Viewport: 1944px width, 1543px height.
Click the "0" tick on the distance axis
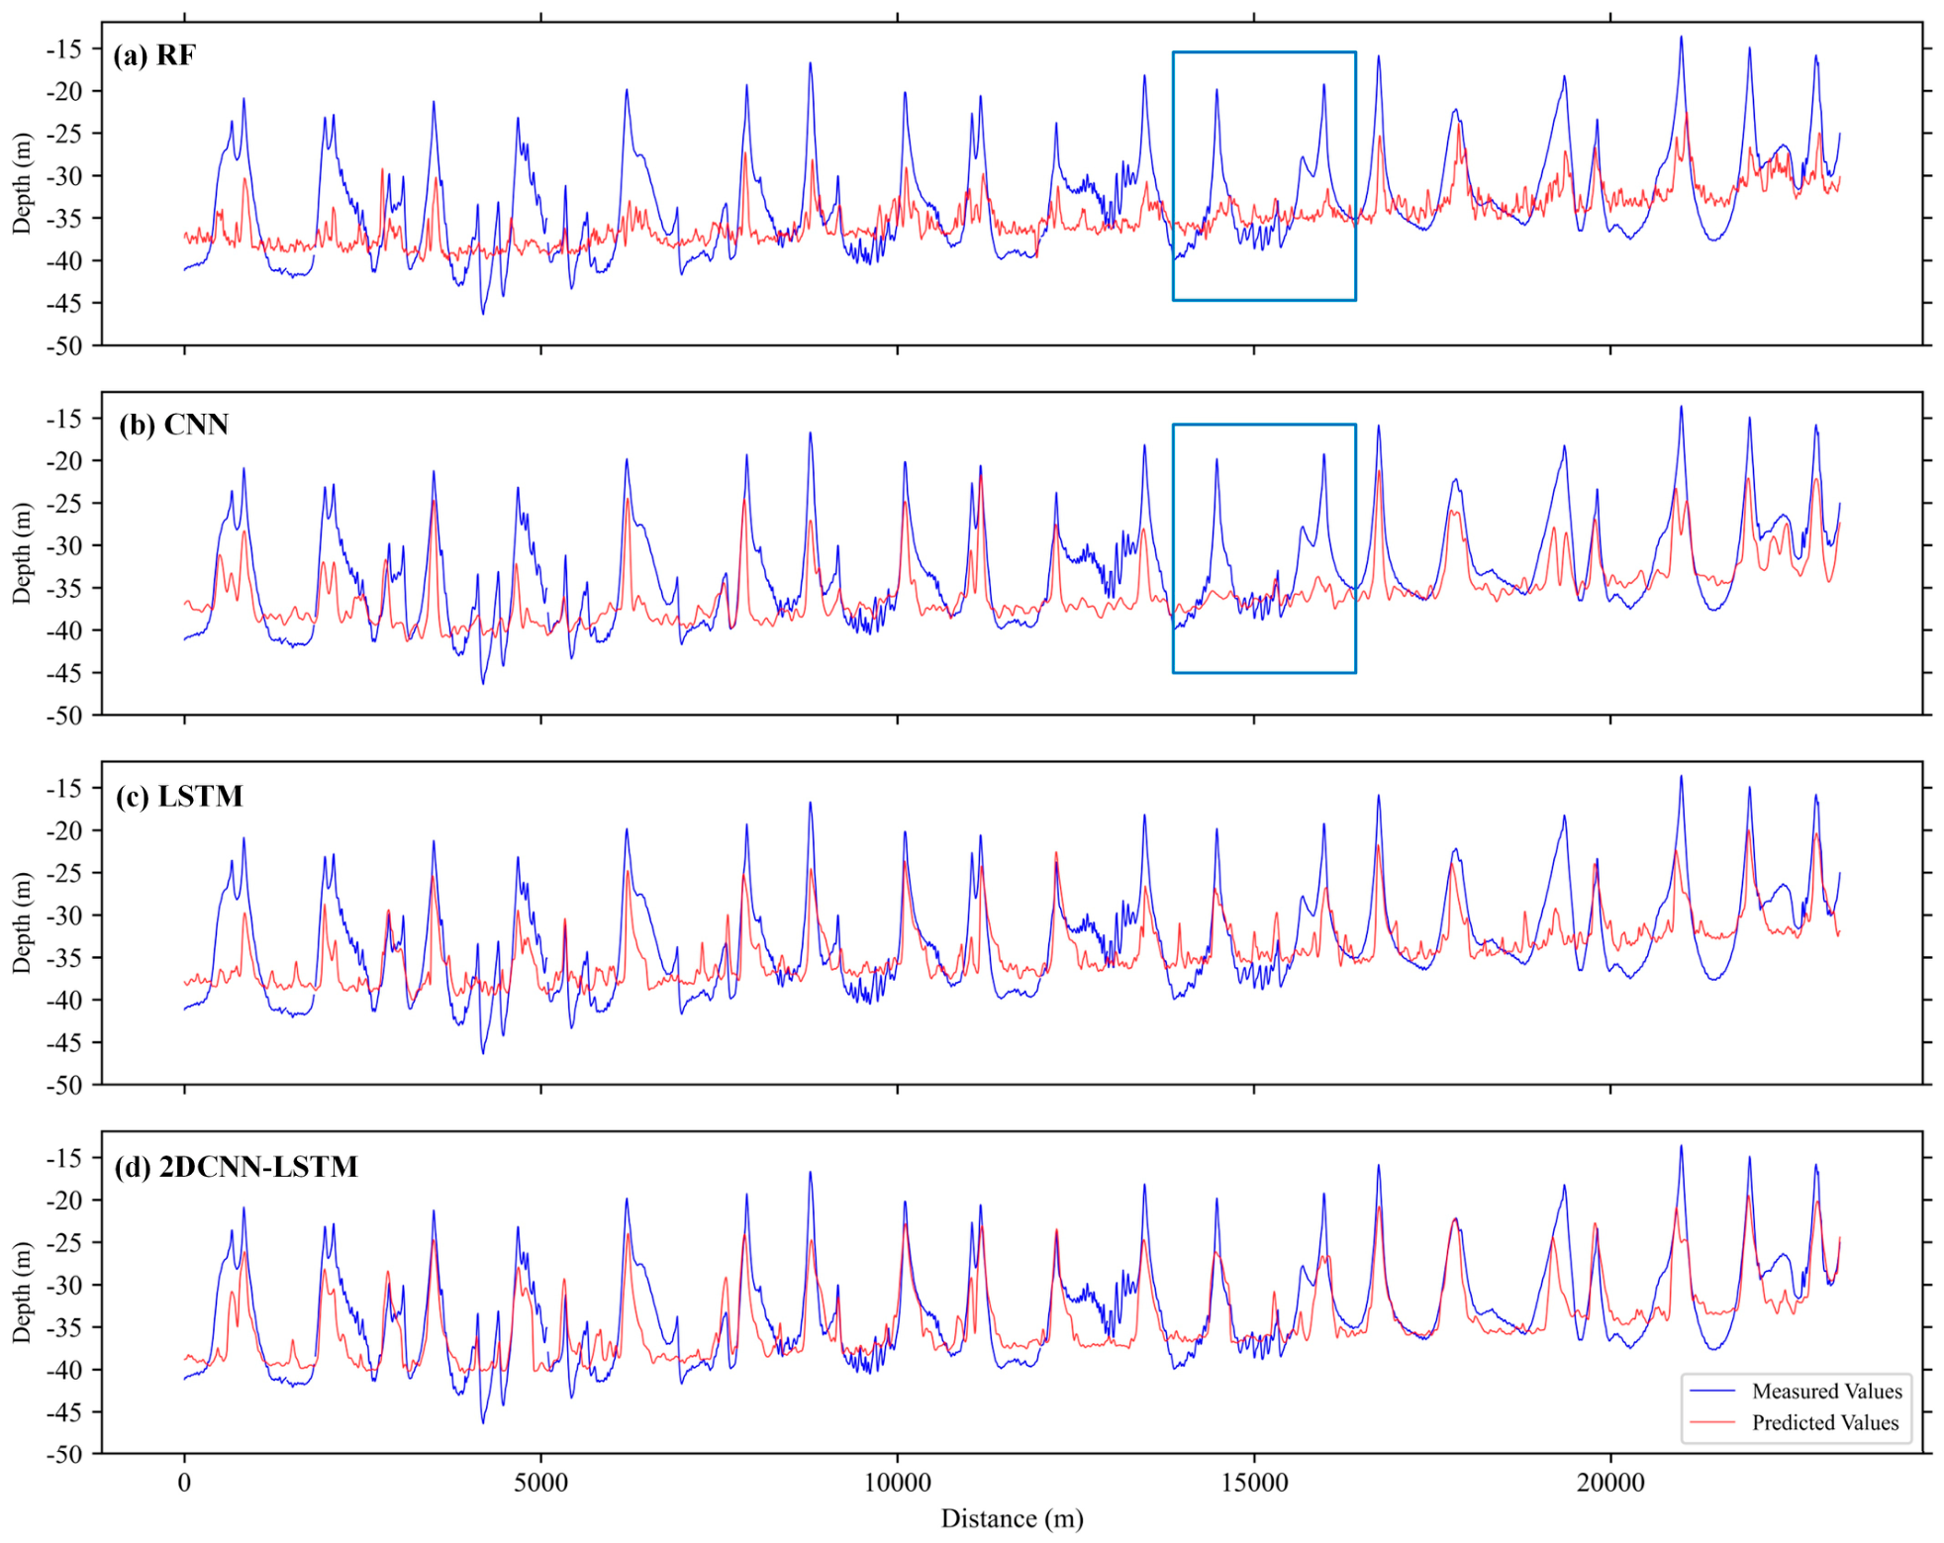184,1482
